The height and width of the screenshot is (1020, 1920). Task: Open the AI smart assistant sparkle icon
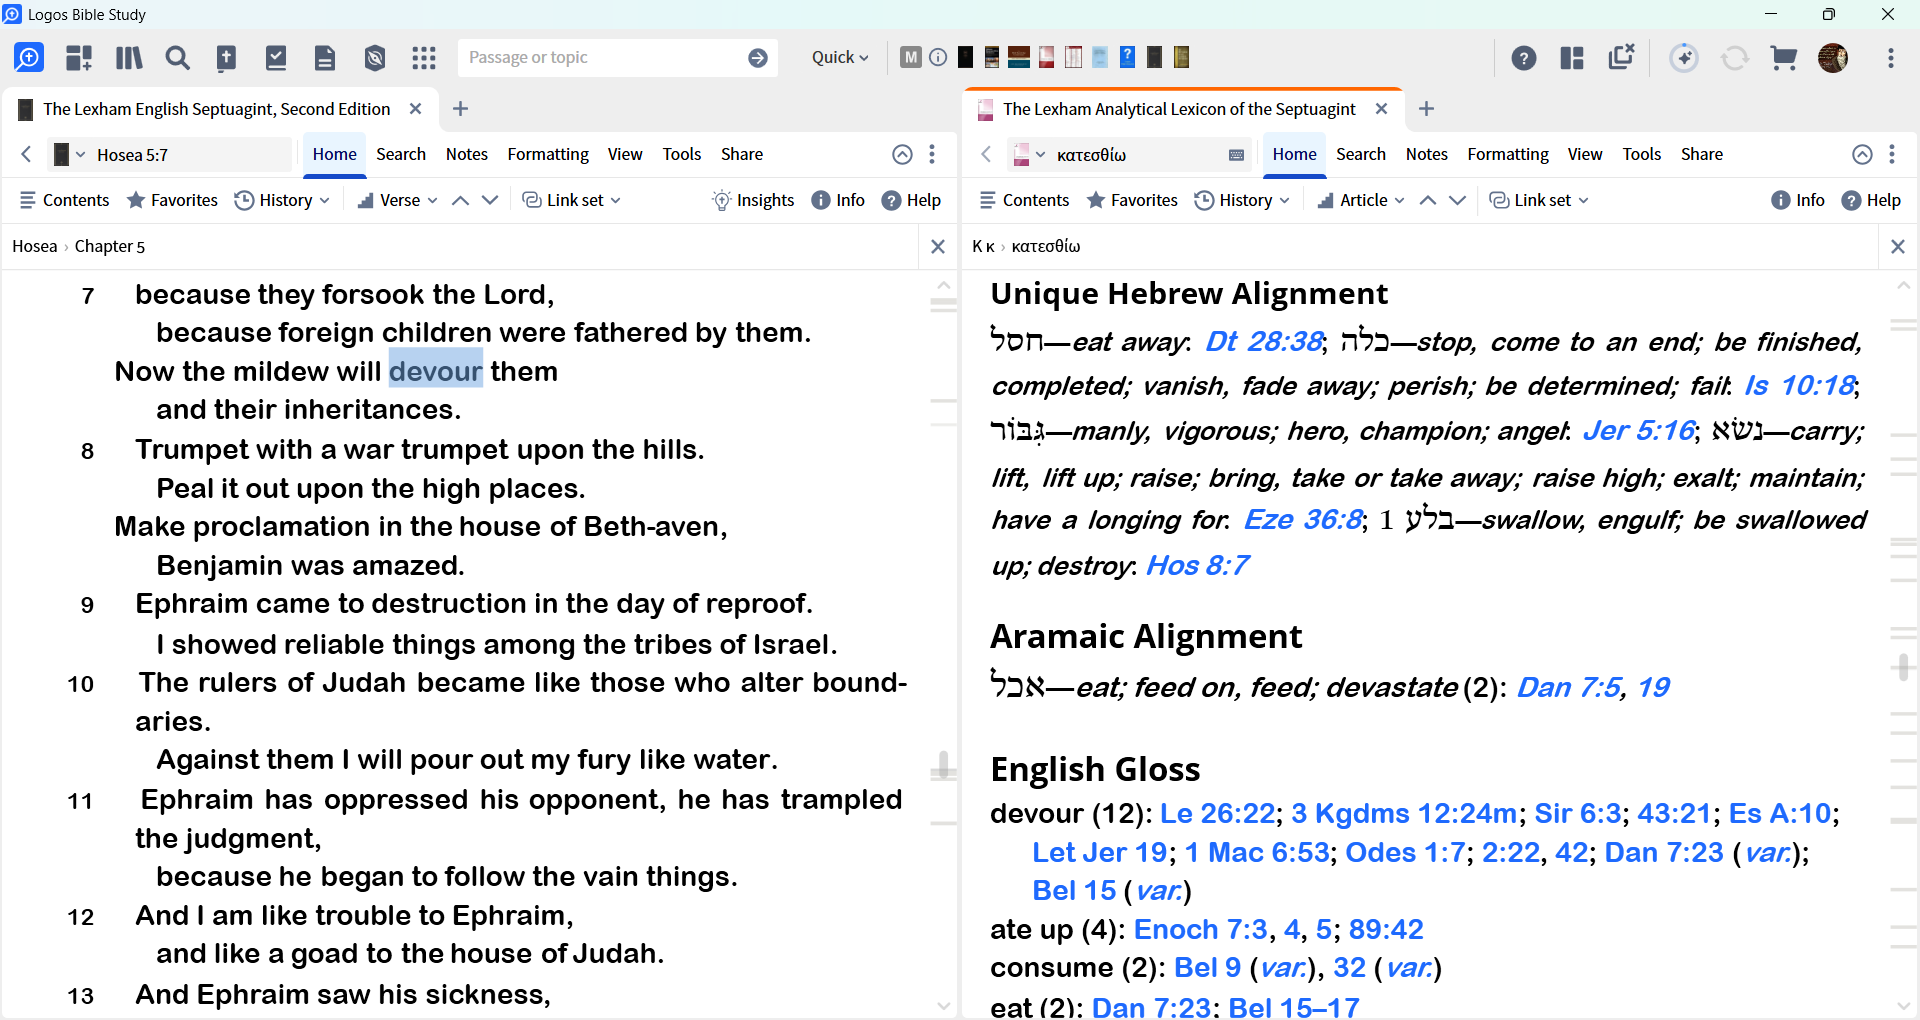pyautogui.click(x=1685, y=58)
